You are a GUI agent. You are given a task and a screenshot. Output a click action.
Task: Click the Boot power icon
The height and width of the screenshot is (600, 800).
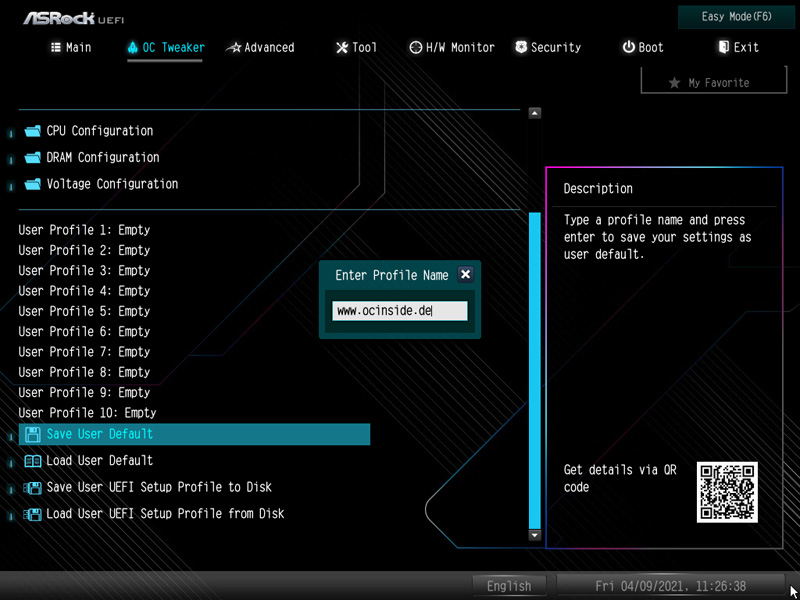coord(628,47)
